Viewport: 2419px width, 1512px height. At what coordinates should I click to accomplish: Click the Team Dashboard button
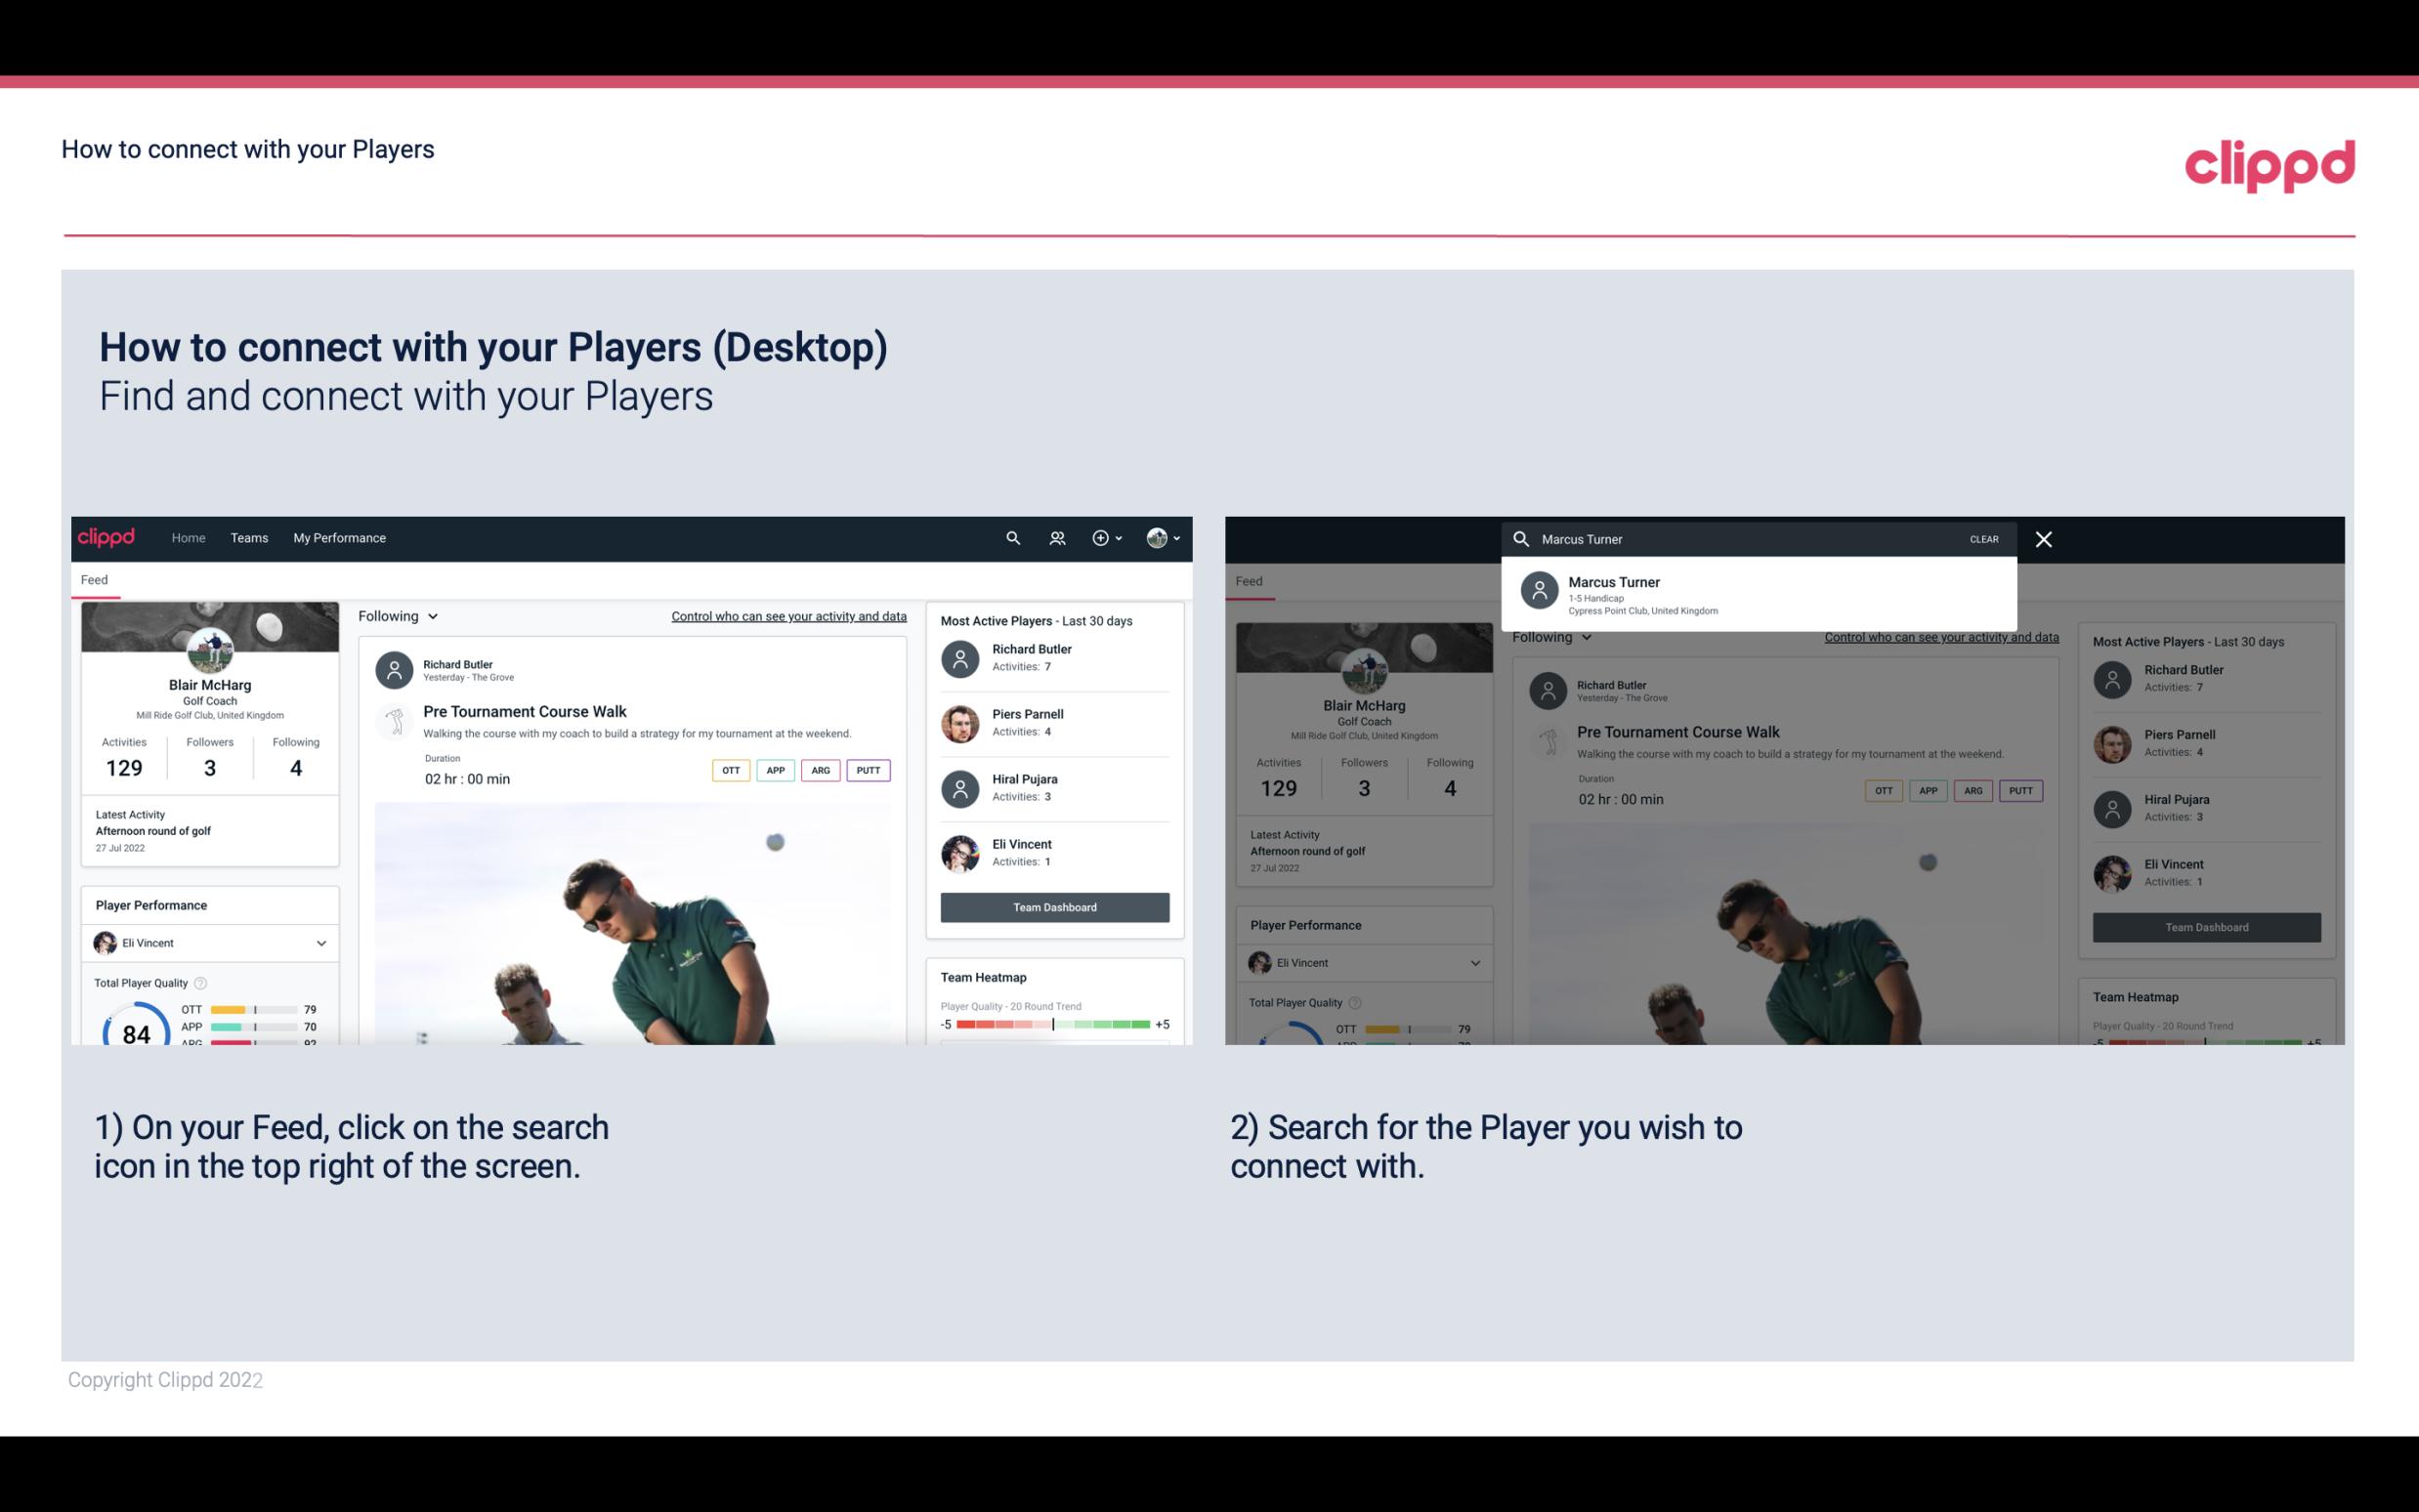point(1053,905)
